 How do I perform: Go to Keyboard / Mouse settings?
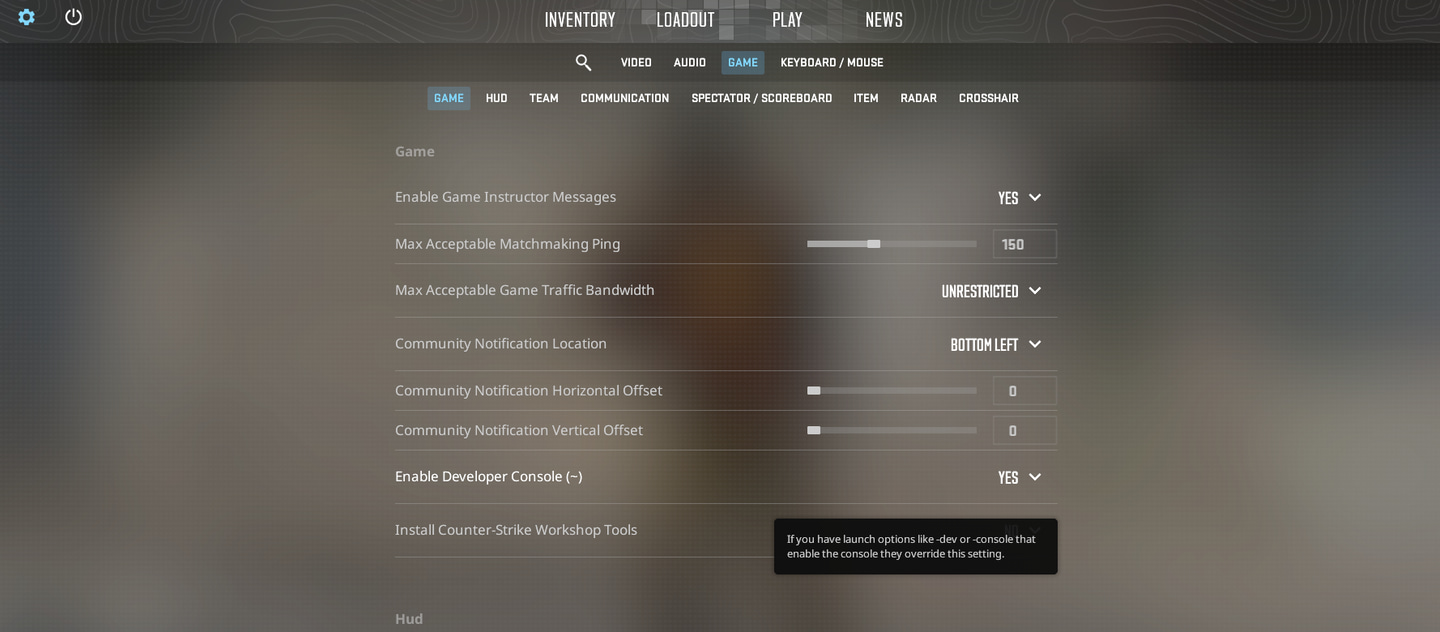(x=831, y=63)
